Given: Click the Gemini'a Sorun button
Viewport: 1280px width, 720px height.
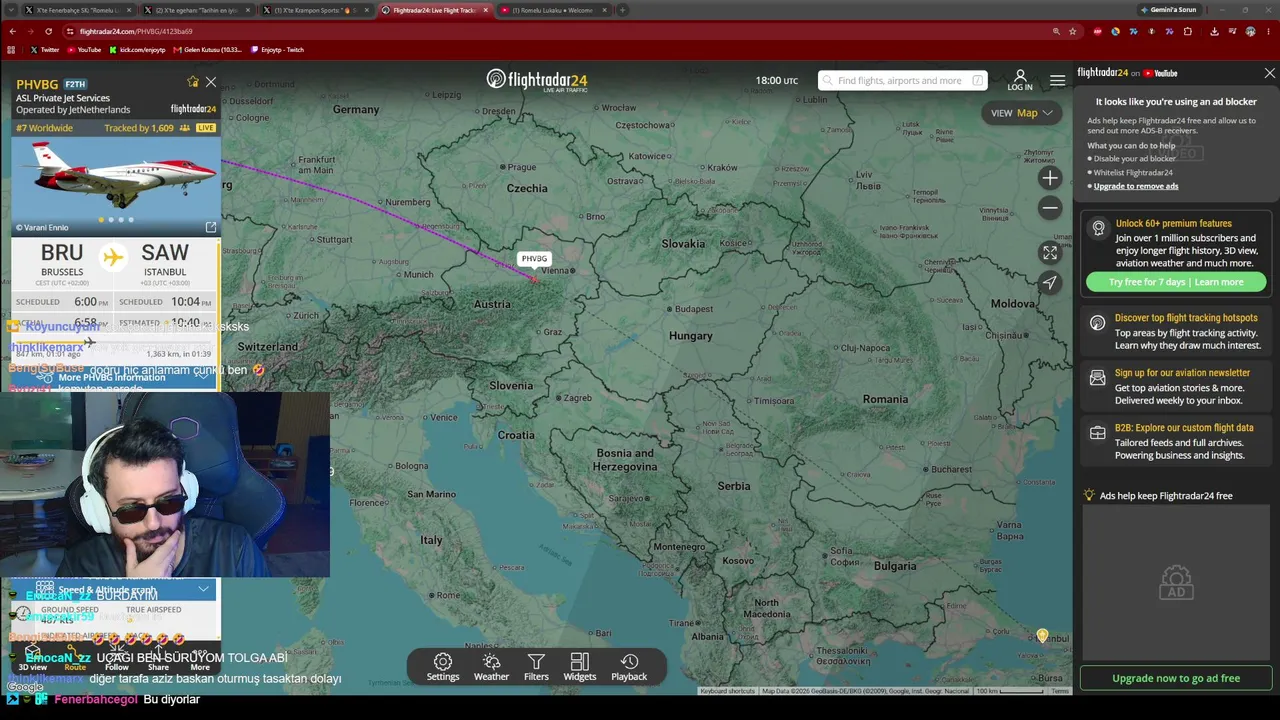Looking at the screenshot, I should coord(1168,10).
